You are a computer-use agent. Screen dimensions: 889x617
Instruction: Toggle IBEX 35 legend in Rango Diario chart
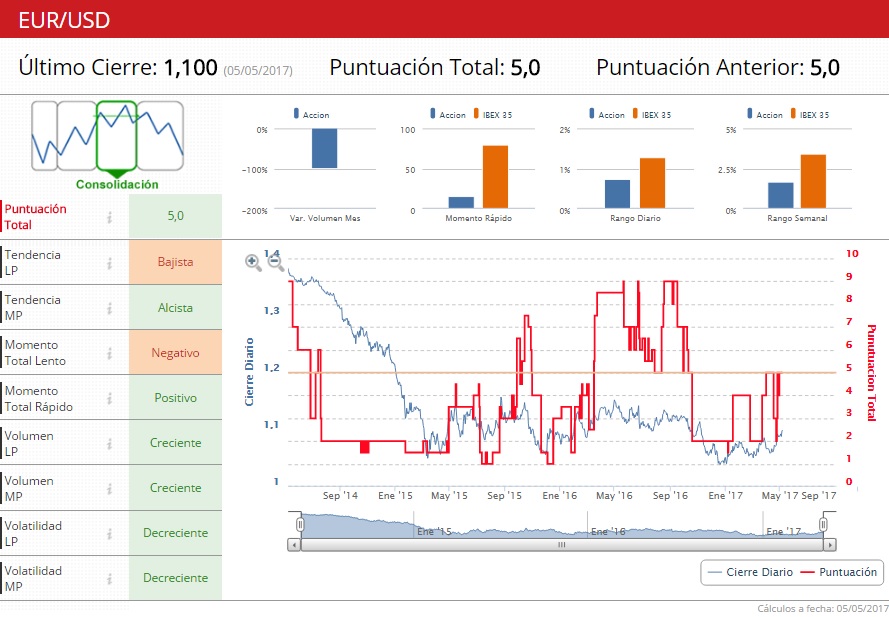(651, 115)
